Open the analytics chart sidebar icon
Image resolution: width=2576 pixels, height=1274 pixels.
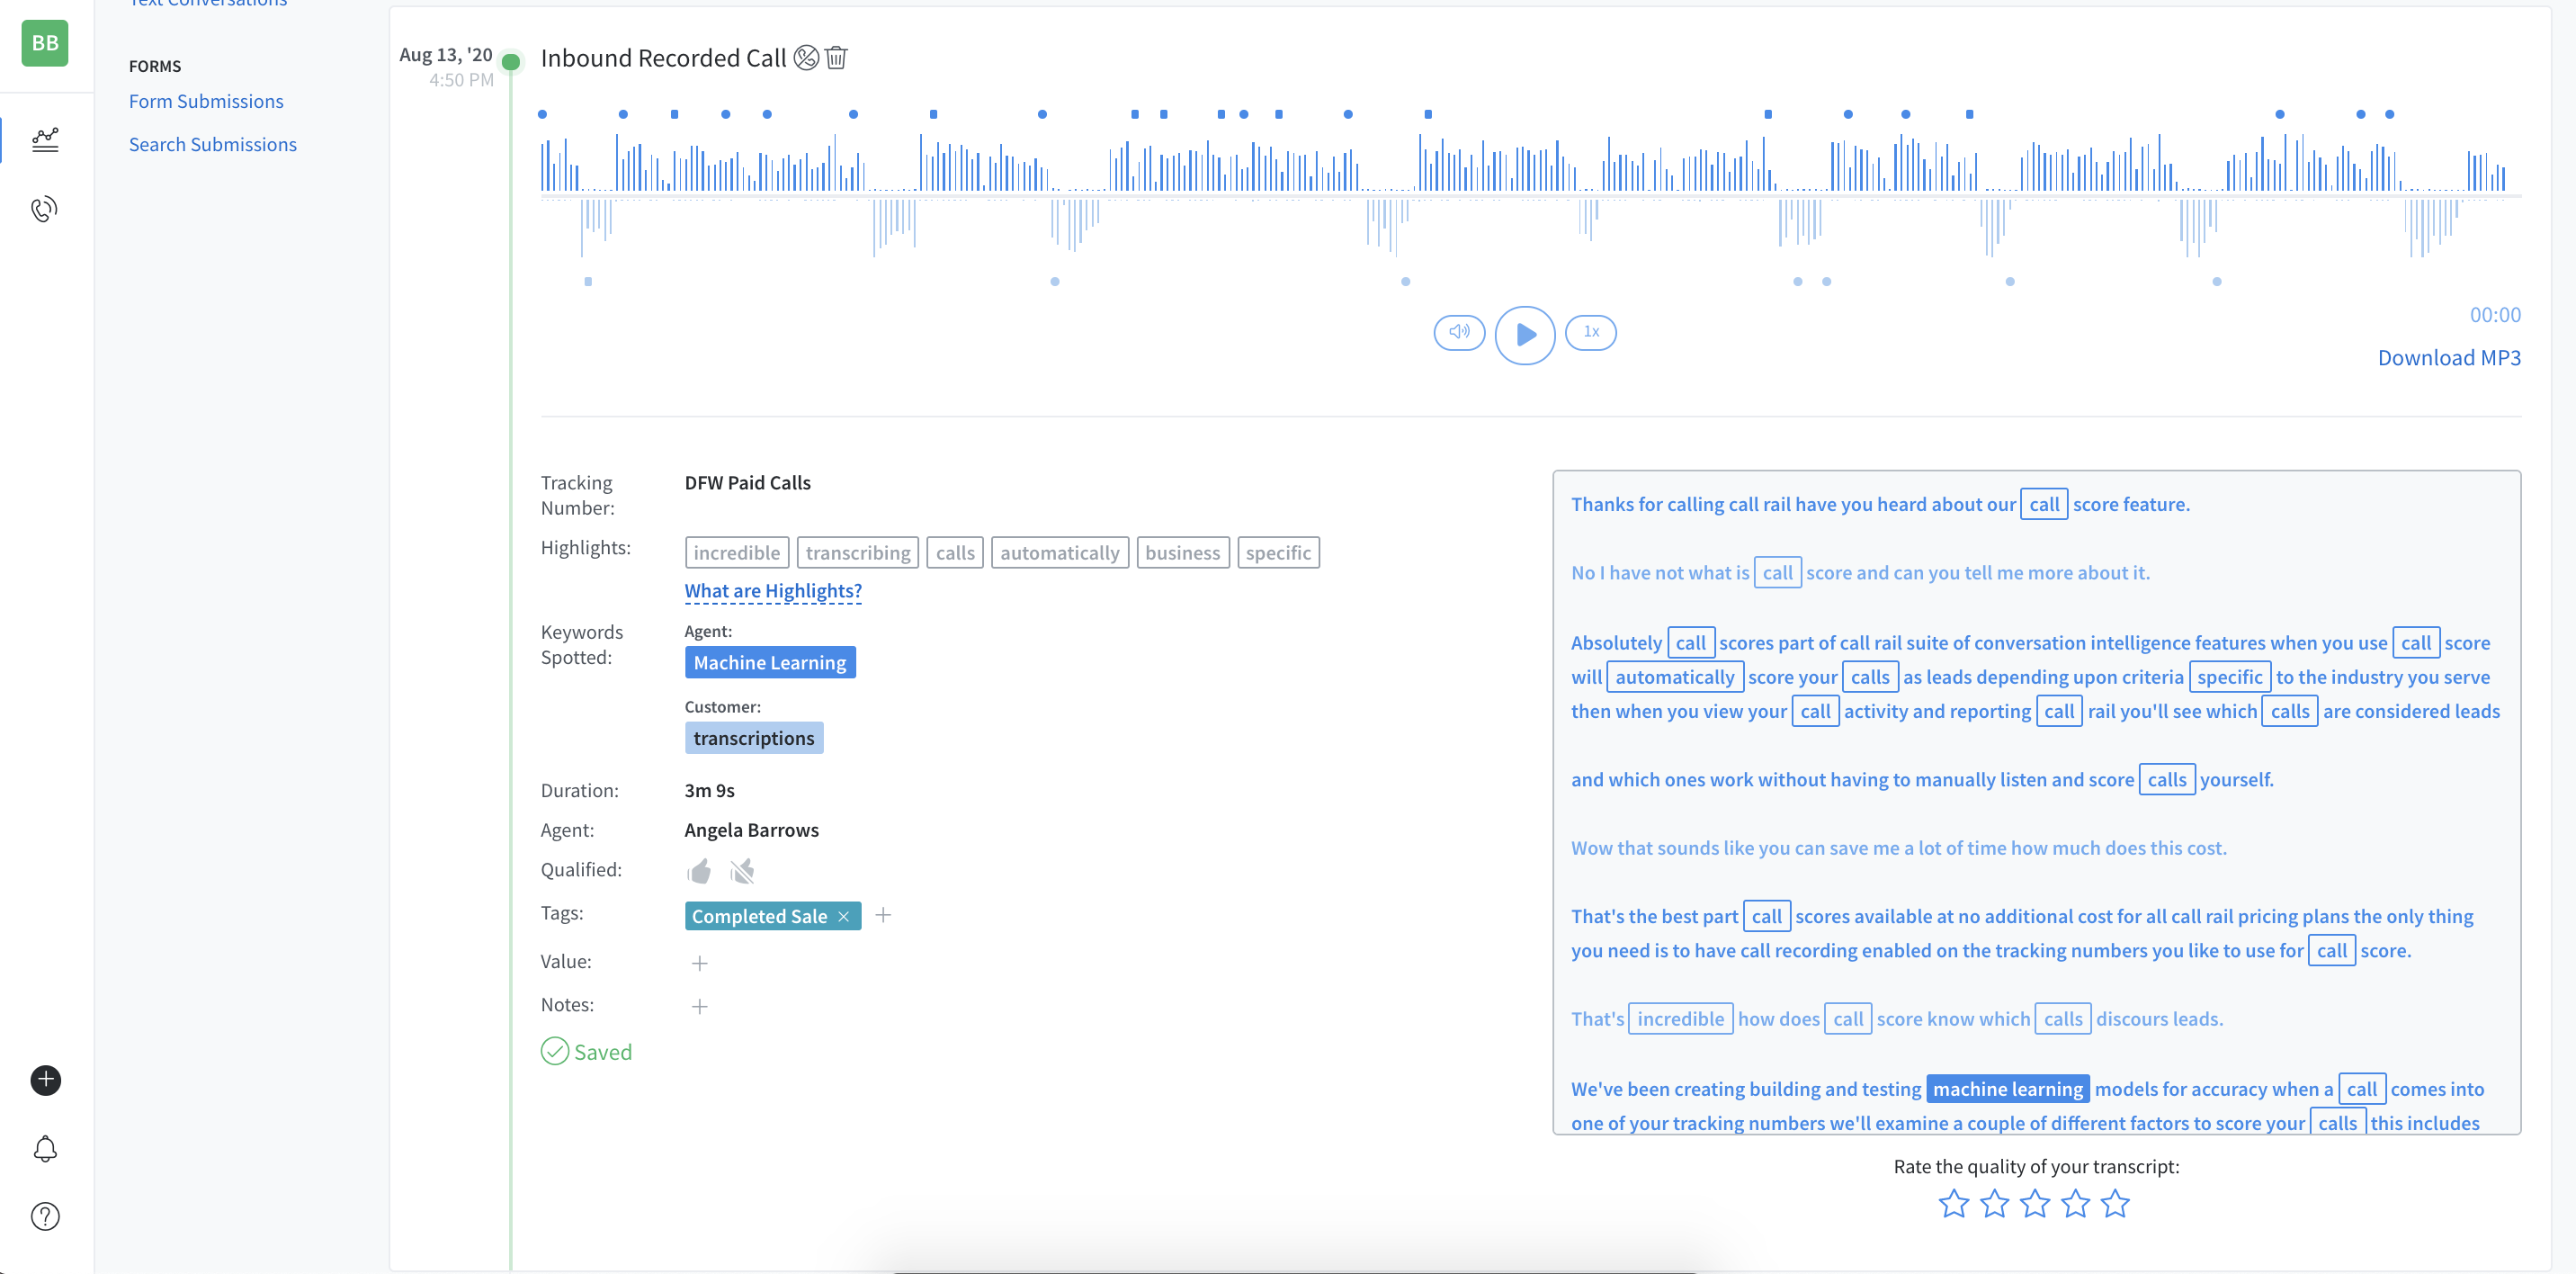(45, 139)
